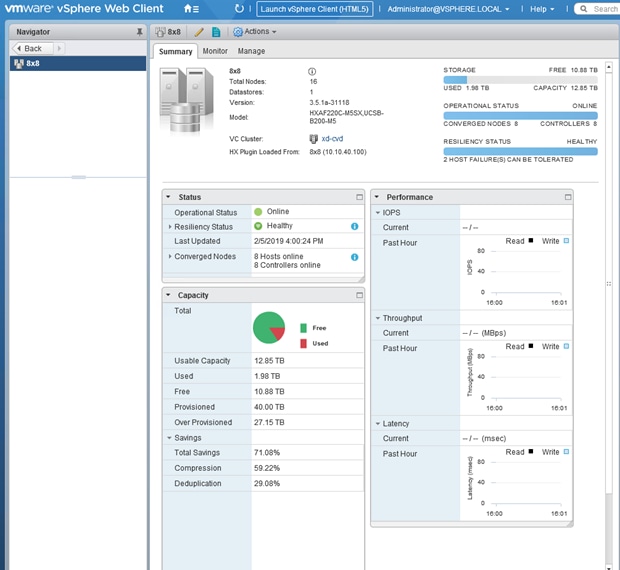Image resolution: width=620 pixels, height=570 pixels.
Task: Click in the Search field
Action: click(x=605, y=9)
